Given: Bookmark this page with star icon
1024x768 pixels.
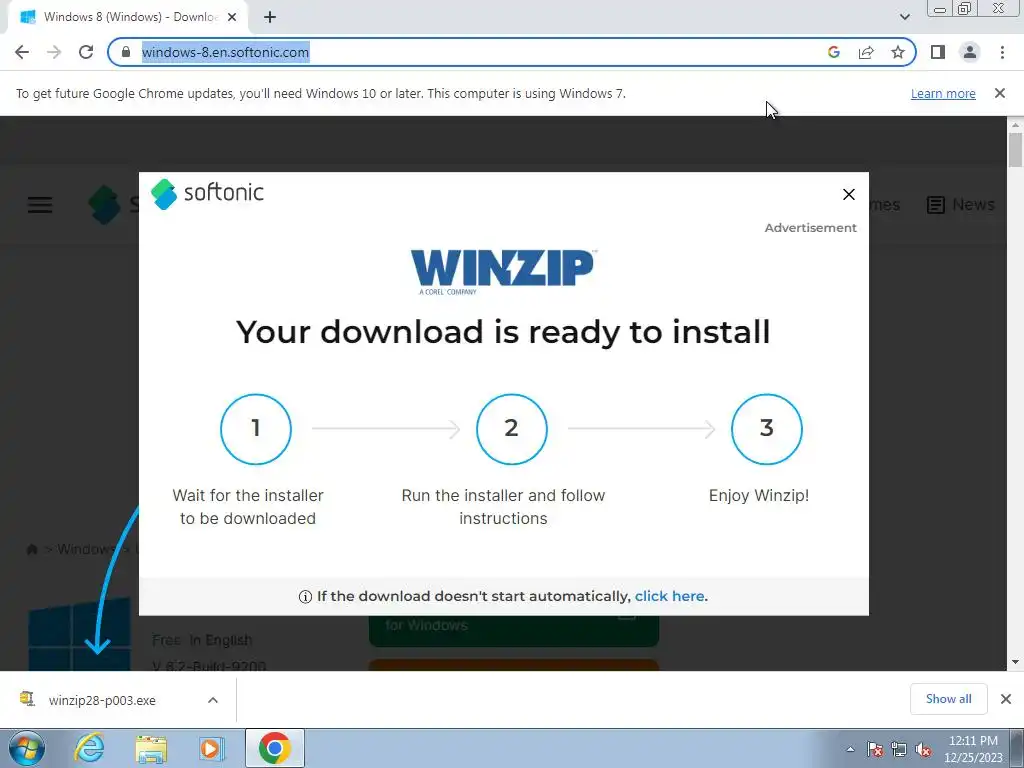Looking at the screenshot, I should click(898, 52).
